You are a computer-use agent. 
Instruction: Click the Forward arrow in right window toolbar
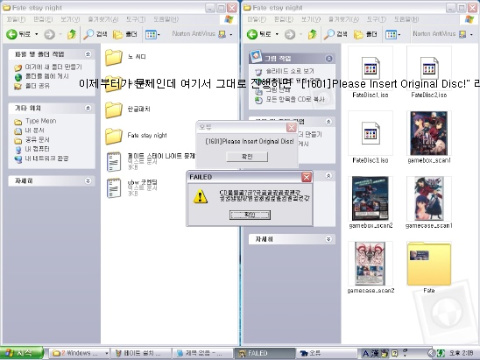[290, 34]
